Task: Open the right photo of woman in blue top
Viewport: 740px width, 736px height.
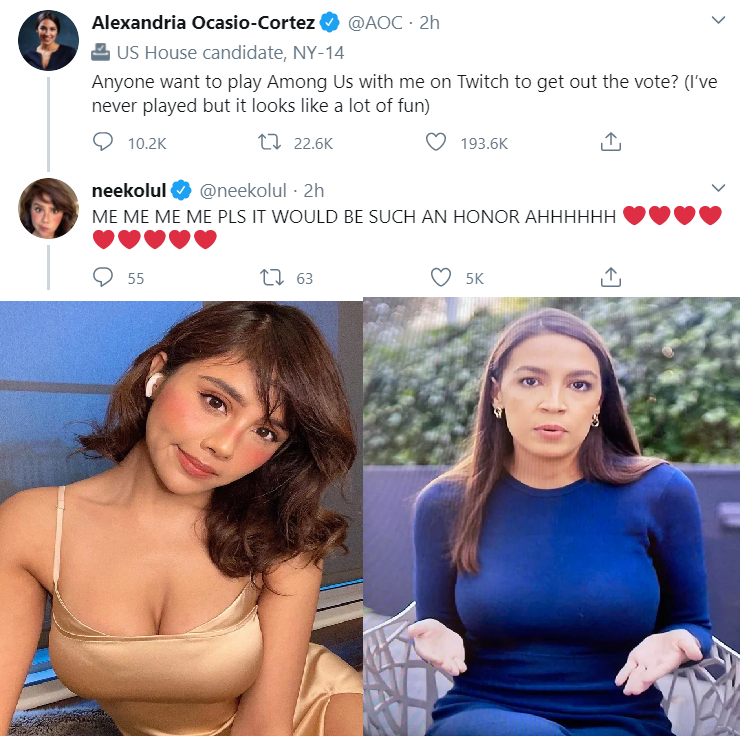Action: [551, 516]
